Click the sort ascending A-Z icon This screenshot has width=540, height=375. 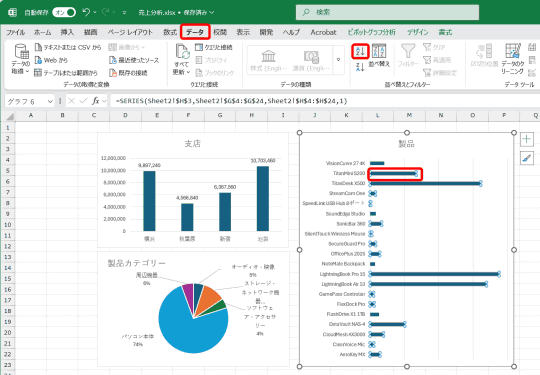point(360,51)
